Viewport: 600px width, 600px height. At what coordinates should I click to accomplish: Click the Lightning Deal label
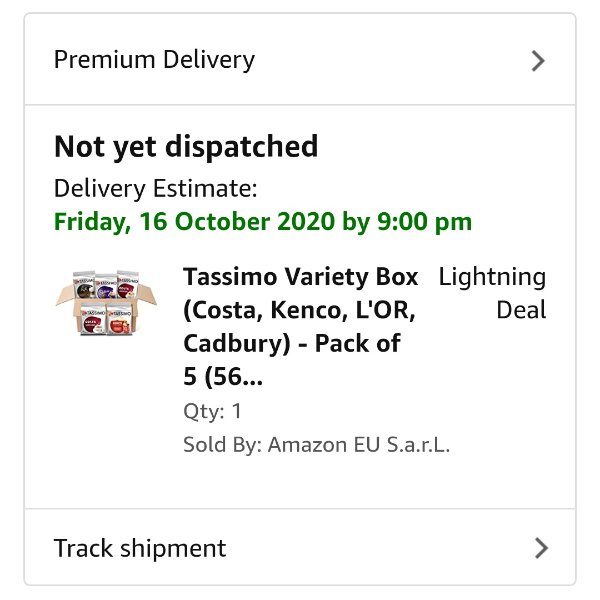click(492, 293)
